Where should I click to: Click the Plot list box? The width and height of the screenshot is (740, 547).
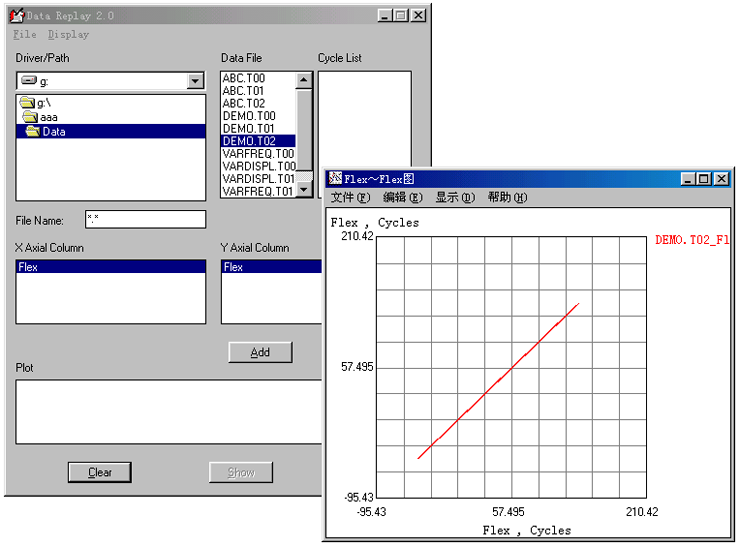[169, 412]
